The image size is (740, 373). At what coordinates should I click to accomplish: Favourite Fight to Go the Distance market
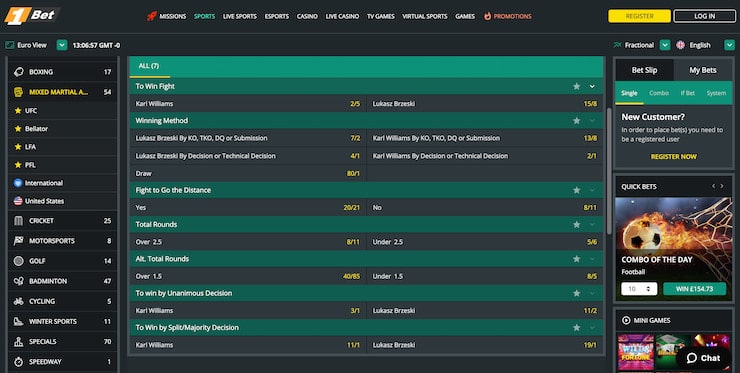pos(576,190)
